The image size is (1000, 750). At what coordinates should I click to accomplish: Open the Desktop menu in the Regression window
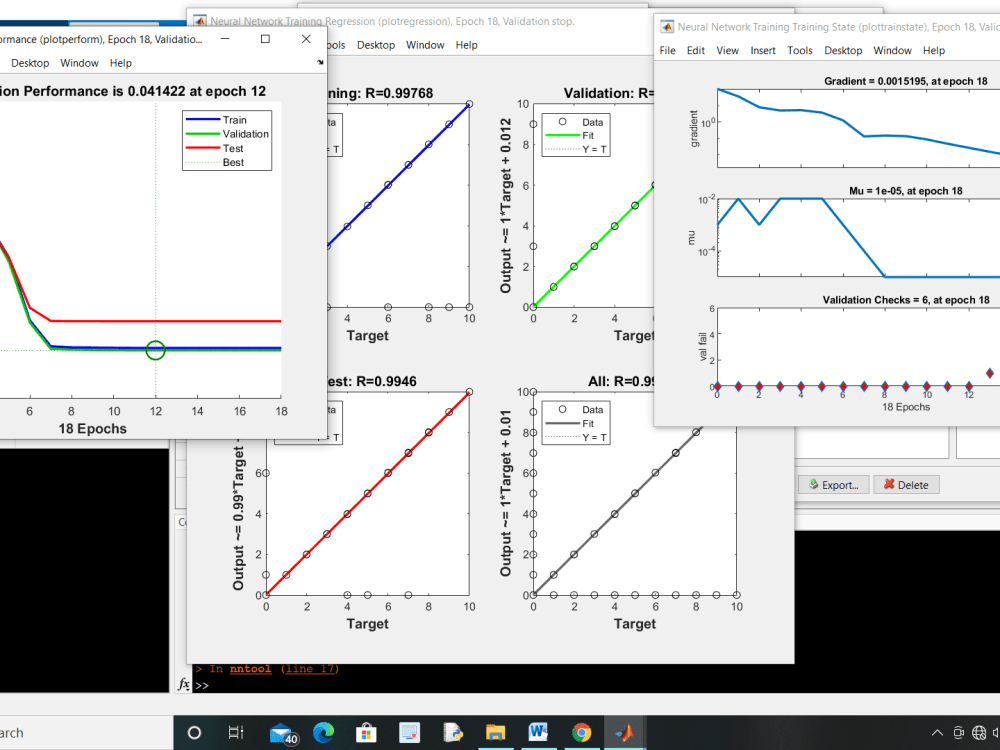point(375,45)
